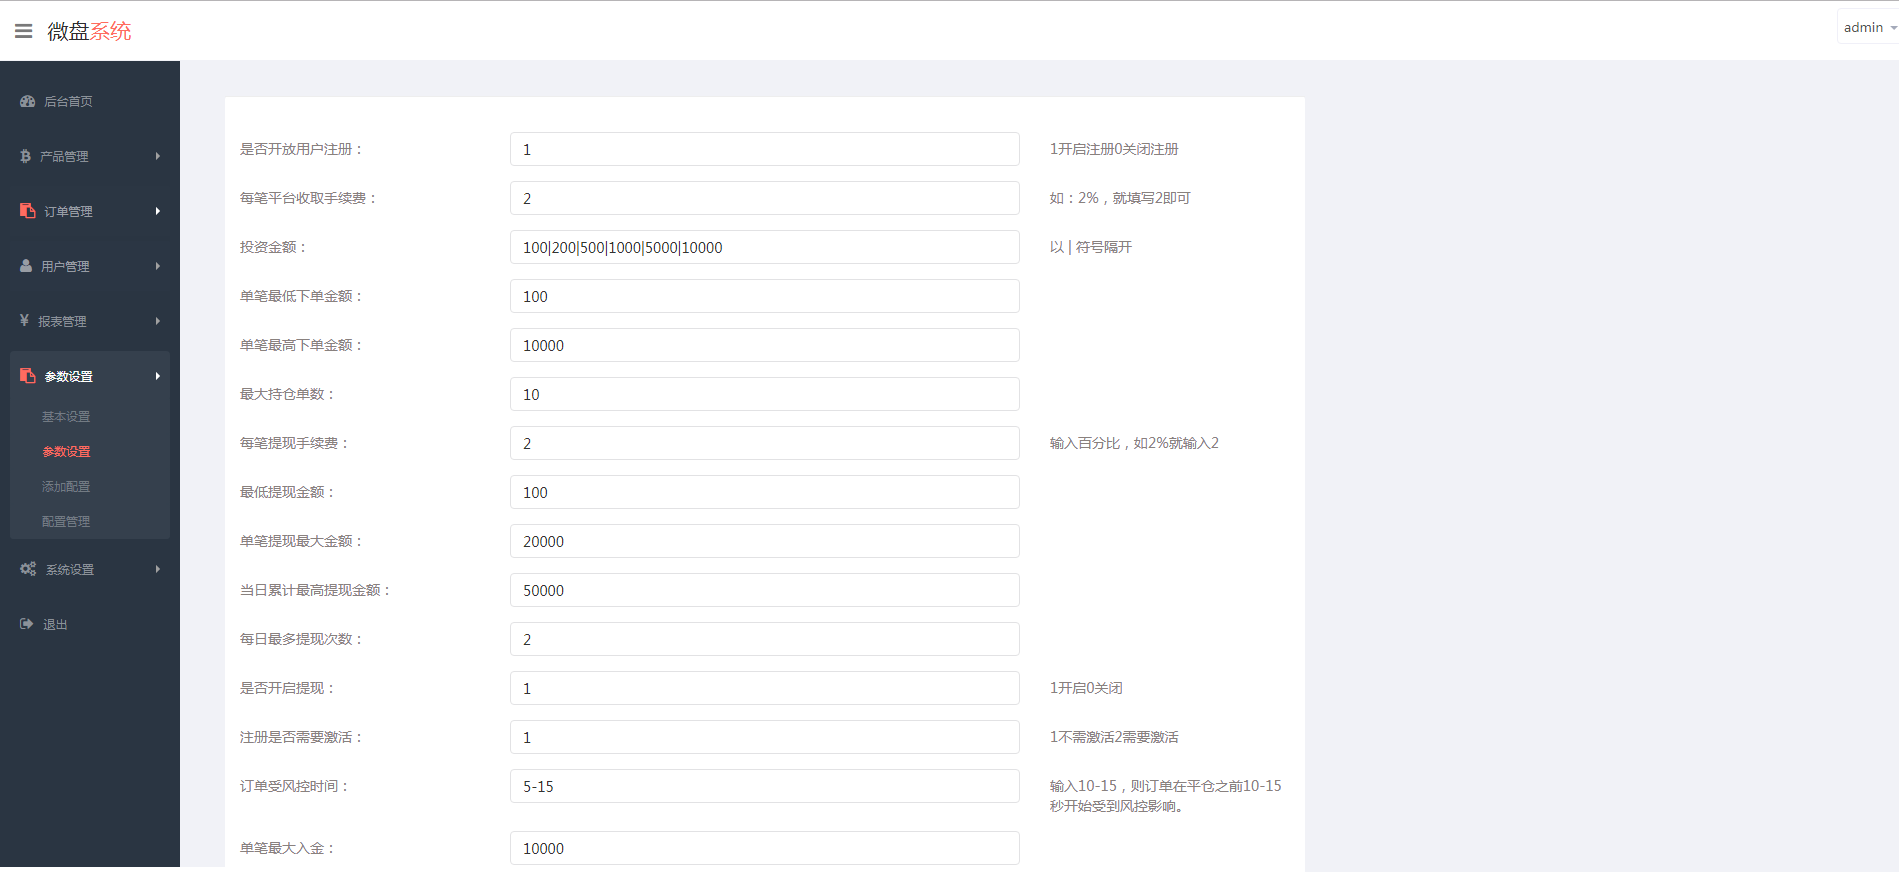Screen dimensions: 1899x872
Task: Click the red icon beside 参数设置 menu
Action: [x=28, y=376]
